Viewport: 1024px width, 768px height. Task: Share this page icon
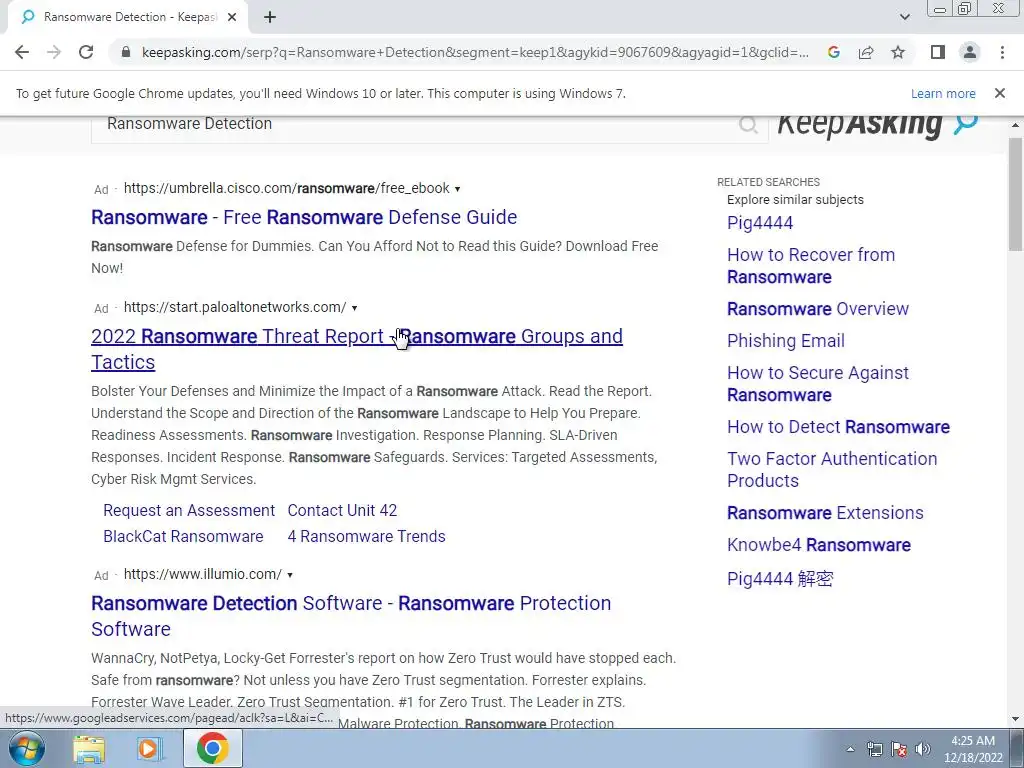866,52
